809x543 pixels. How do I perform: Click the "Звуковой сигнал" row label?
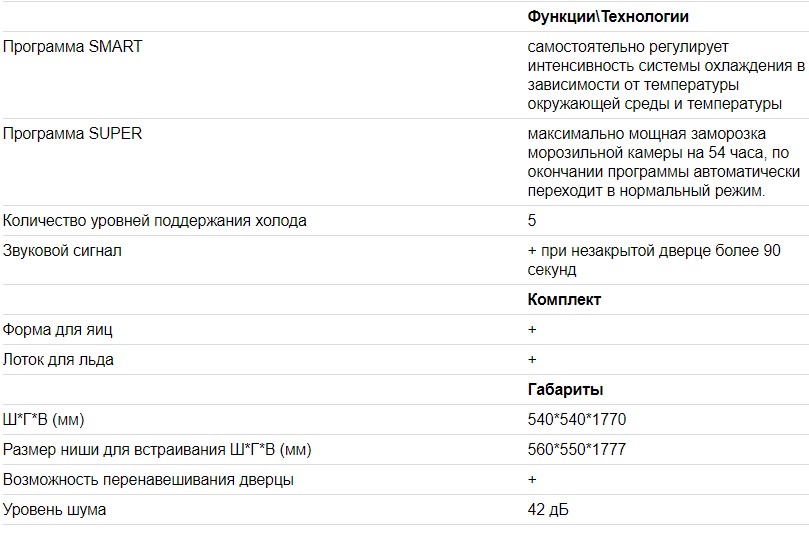click(x=62, y=250)
